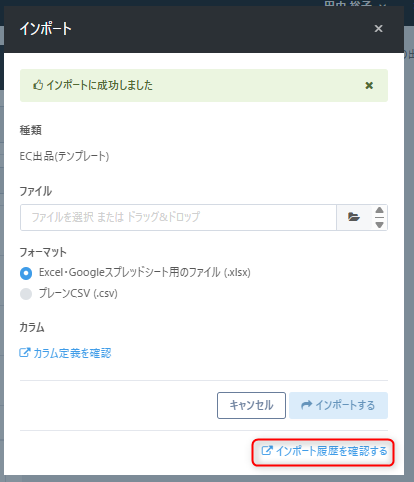This screenshot has width=414, height=482.
Task: Click the ファイルを選択 file input field
Action: (178, 217)
